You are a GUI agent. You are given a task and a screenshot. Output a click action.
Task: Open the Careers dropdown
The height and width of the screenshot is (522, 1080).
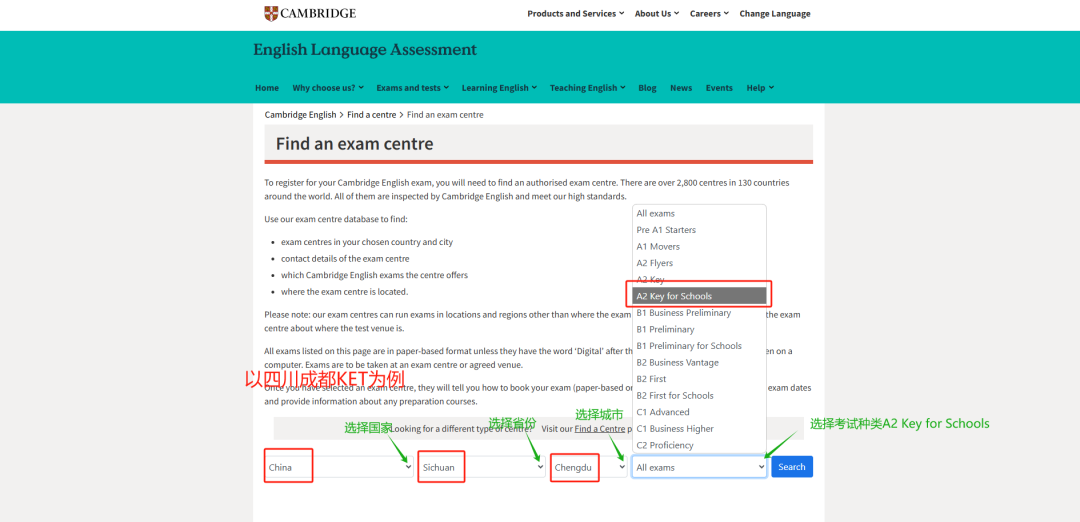pyautogui.click(x=709, y=14)
